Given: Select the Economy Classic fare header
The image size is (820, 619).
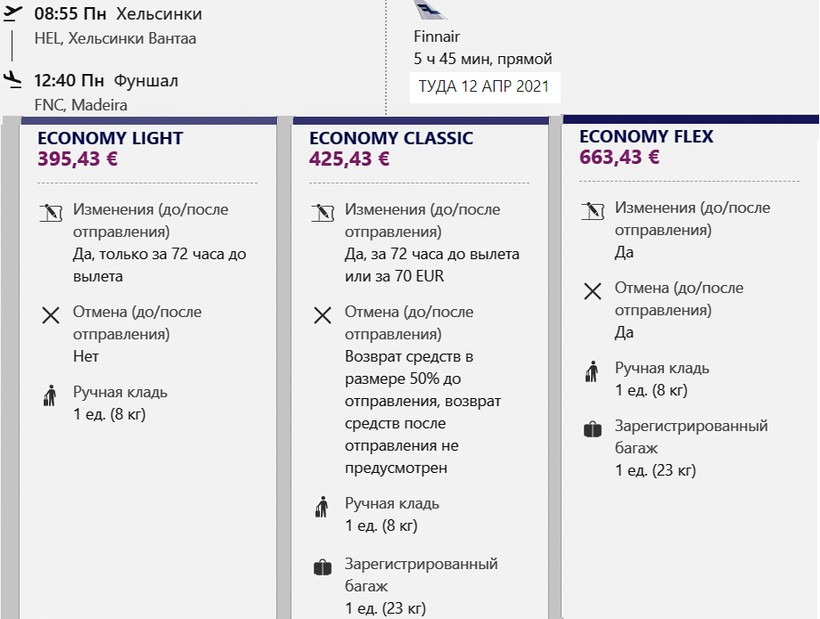Looking at the screenshot, I should pyautogui.click(x=391, y=138).
